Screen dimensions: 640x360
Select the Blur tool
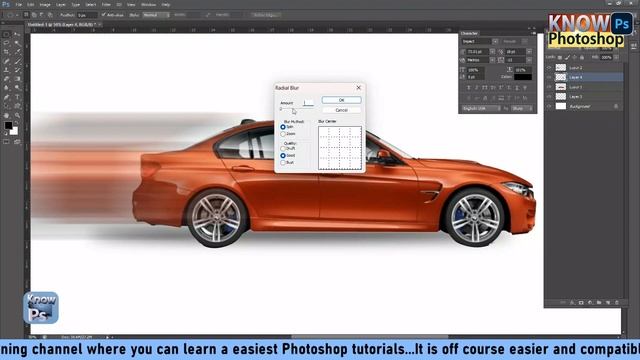6,87
